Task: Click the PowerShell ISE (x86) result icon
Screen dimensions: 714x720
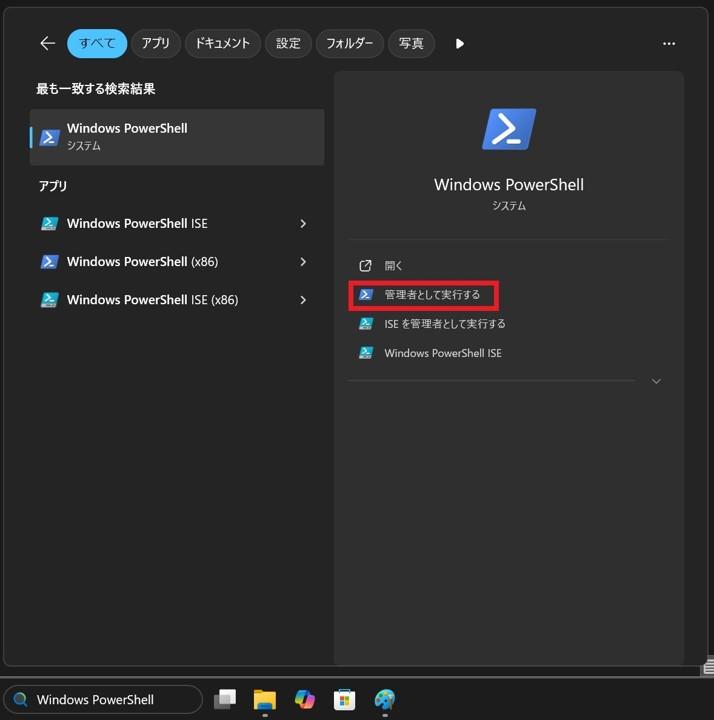Action: click(x=50, y=300)
